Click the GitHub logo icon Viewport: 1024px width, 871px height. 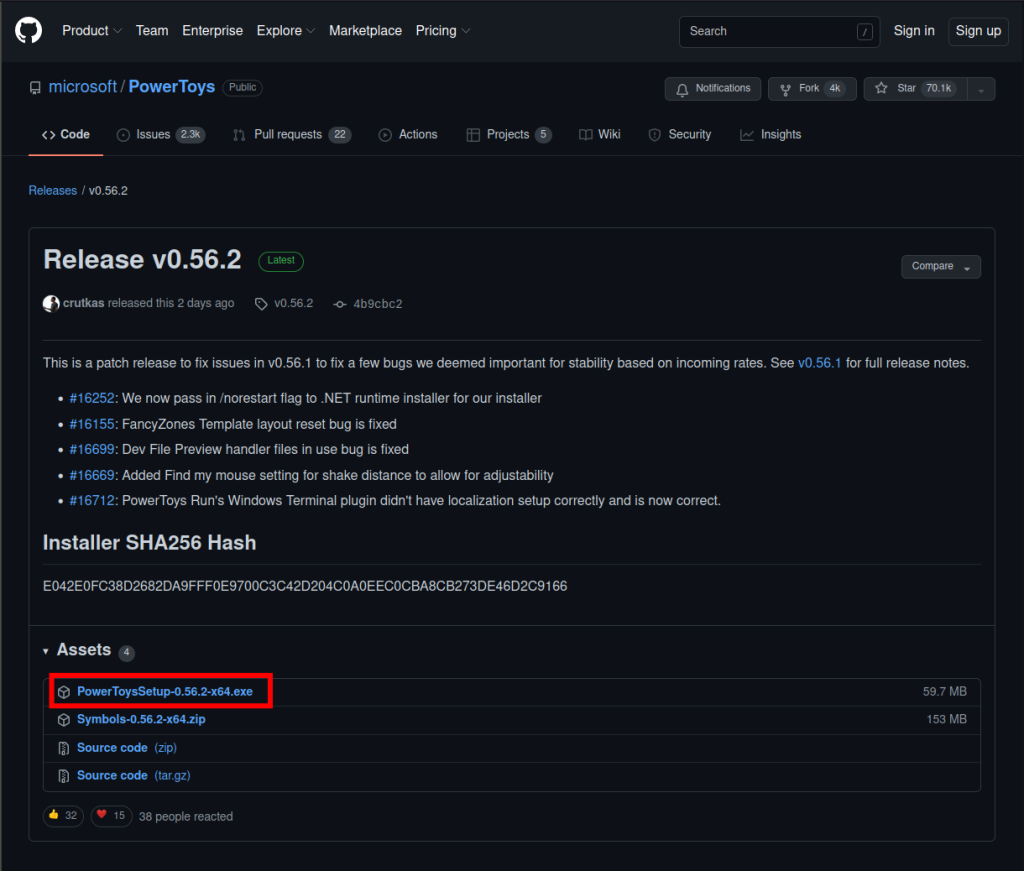28,31
